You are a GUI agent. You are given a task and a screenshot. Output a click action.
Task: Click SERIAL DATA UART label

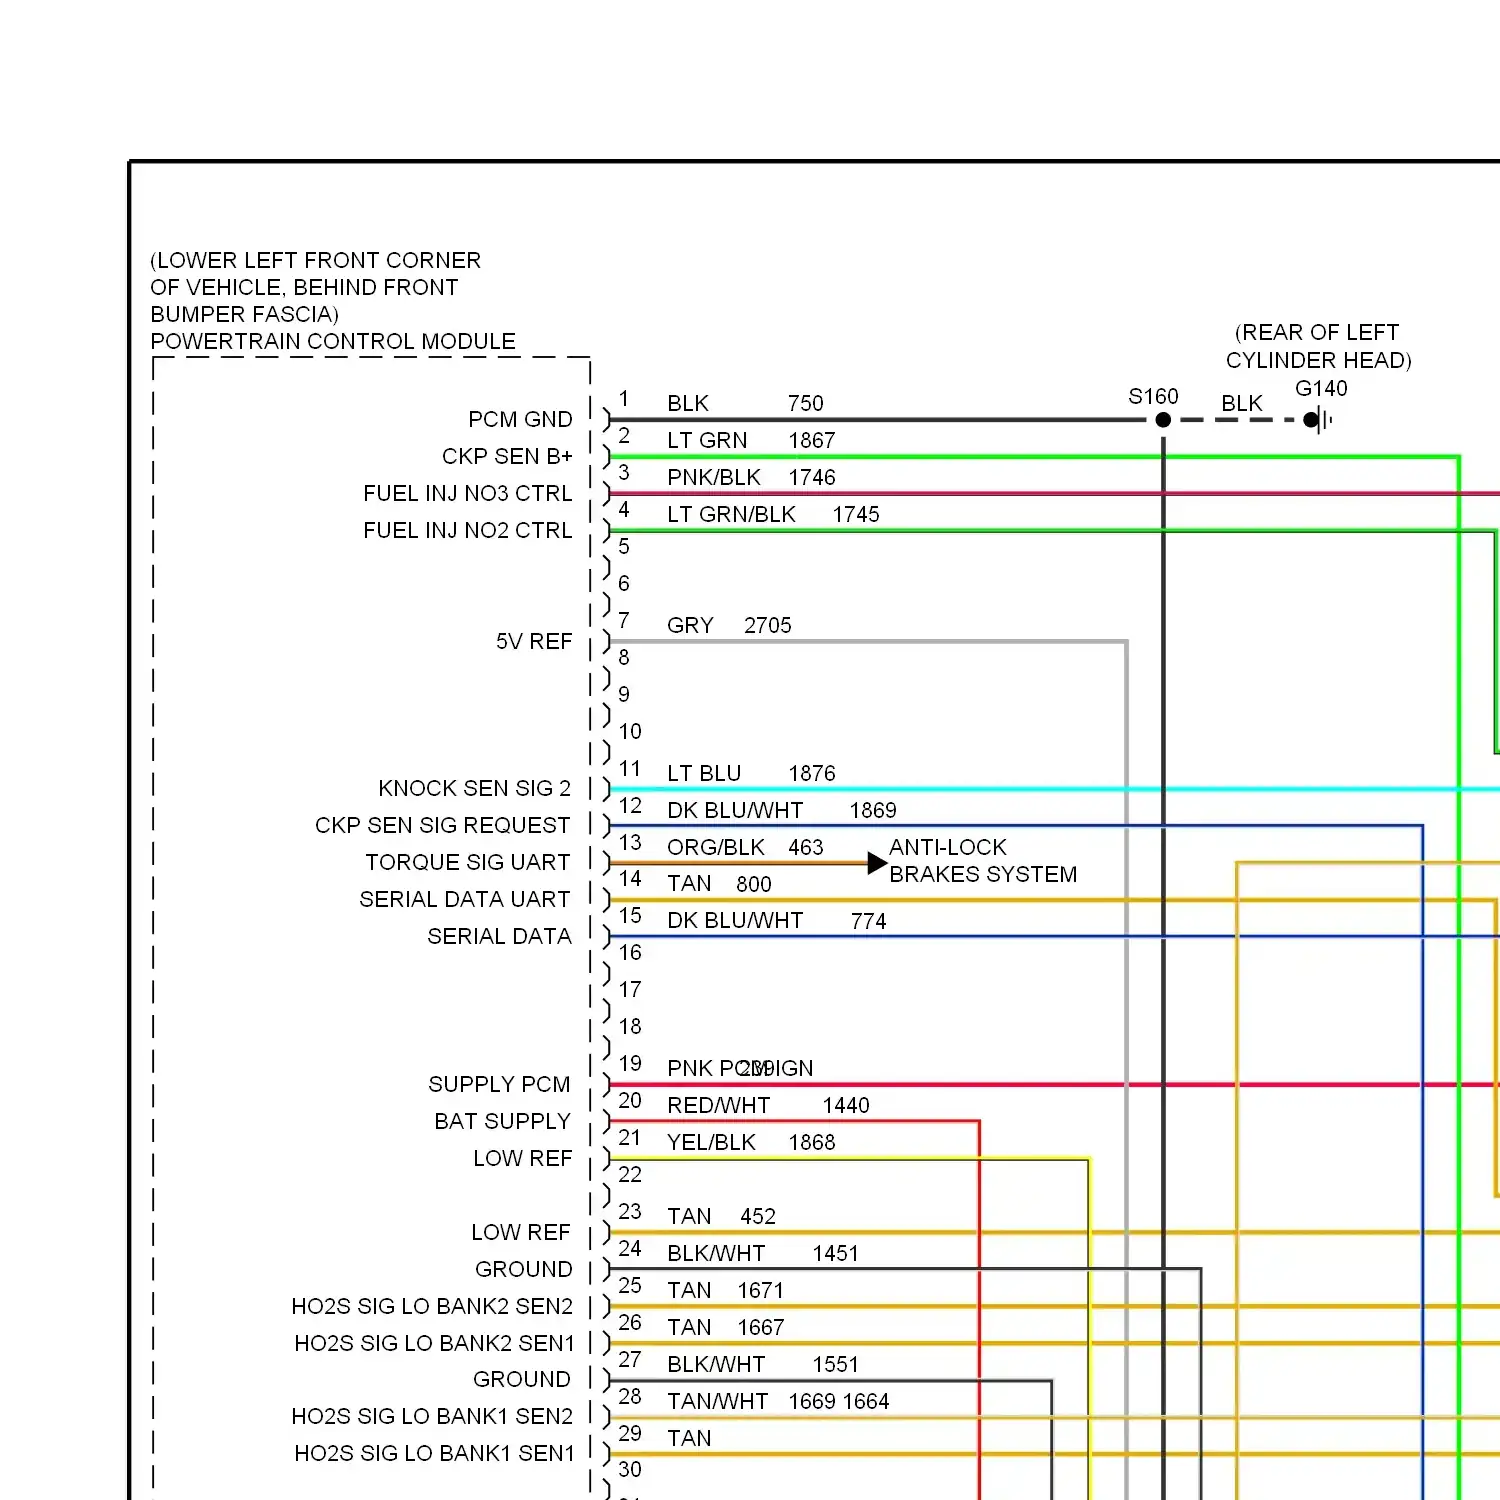click(x=464, y=899)
